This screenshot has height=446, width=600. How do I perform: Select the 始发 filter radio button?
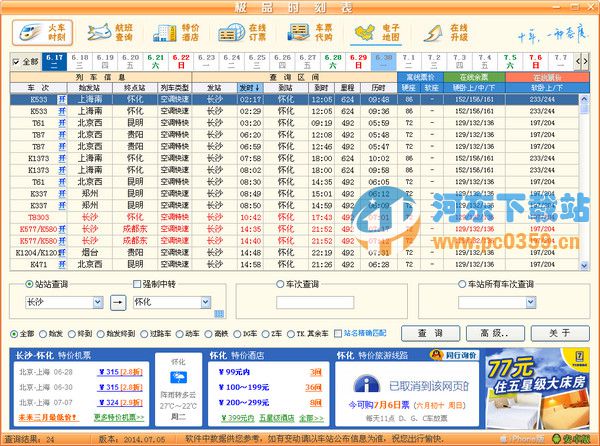43,334
